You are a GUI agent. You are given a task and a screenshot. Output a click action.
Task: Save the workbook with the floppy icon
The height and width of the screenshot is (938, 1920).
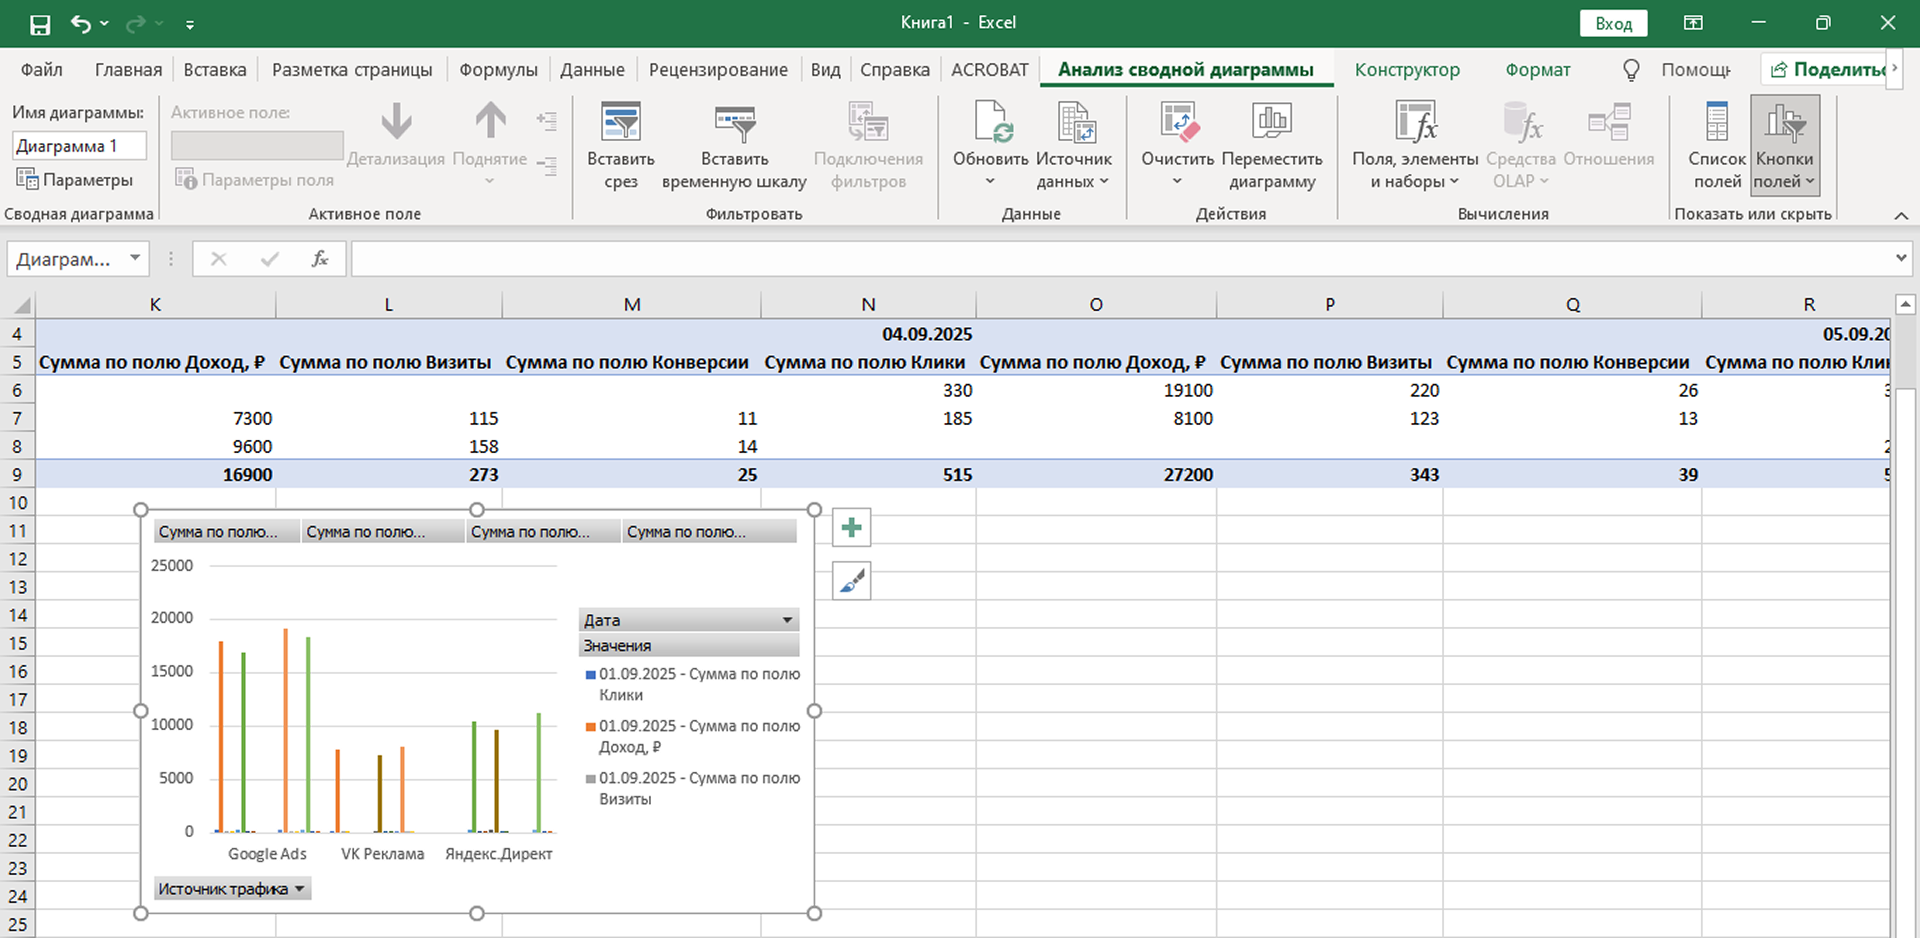[40, 24]
